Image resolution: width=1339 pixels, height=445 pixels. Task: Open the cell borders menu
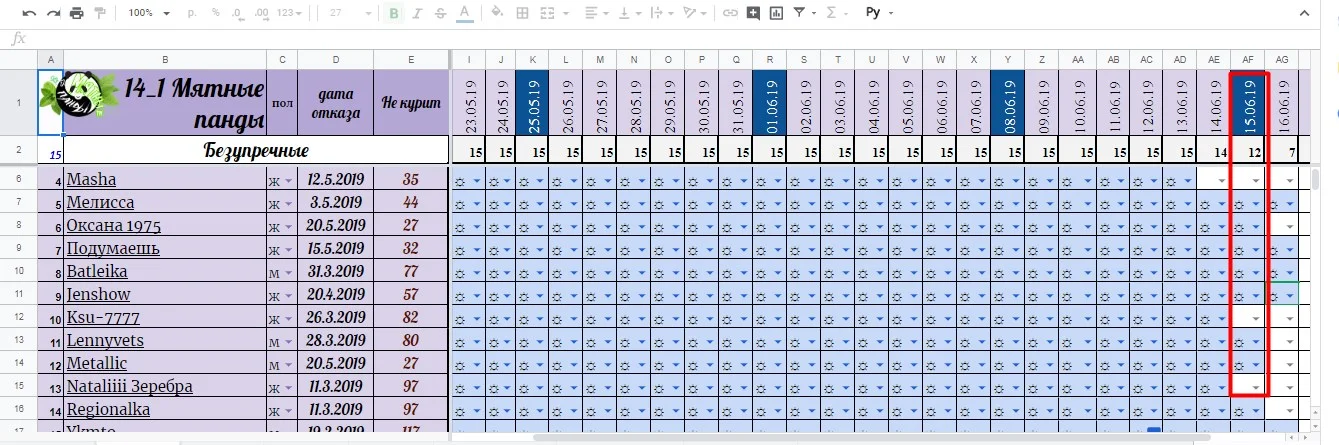(521, 13)
